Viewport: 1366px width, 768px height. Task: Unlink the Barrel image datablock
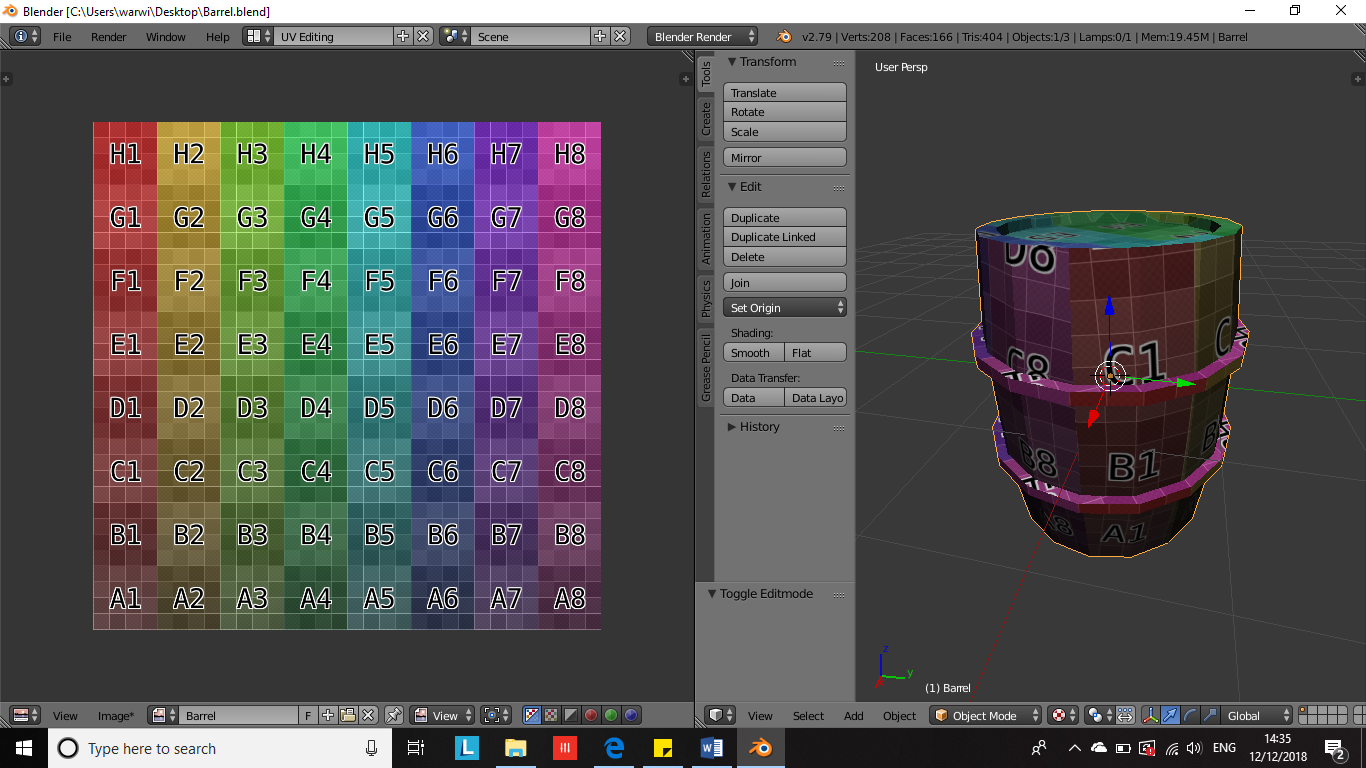pos(368,715)
